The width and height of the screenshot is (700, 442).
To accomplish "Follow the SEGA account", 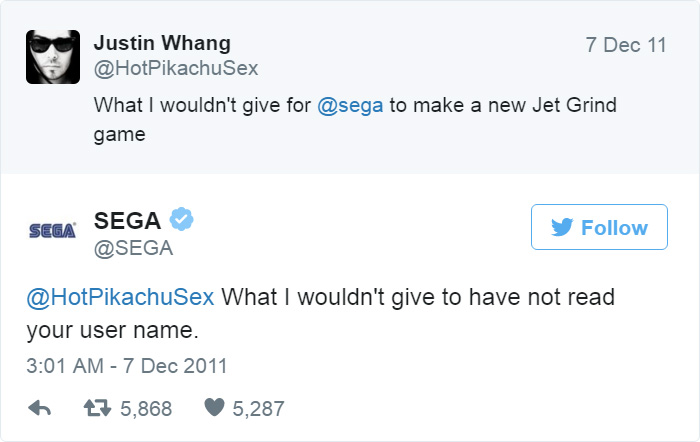I will point(598,228).
